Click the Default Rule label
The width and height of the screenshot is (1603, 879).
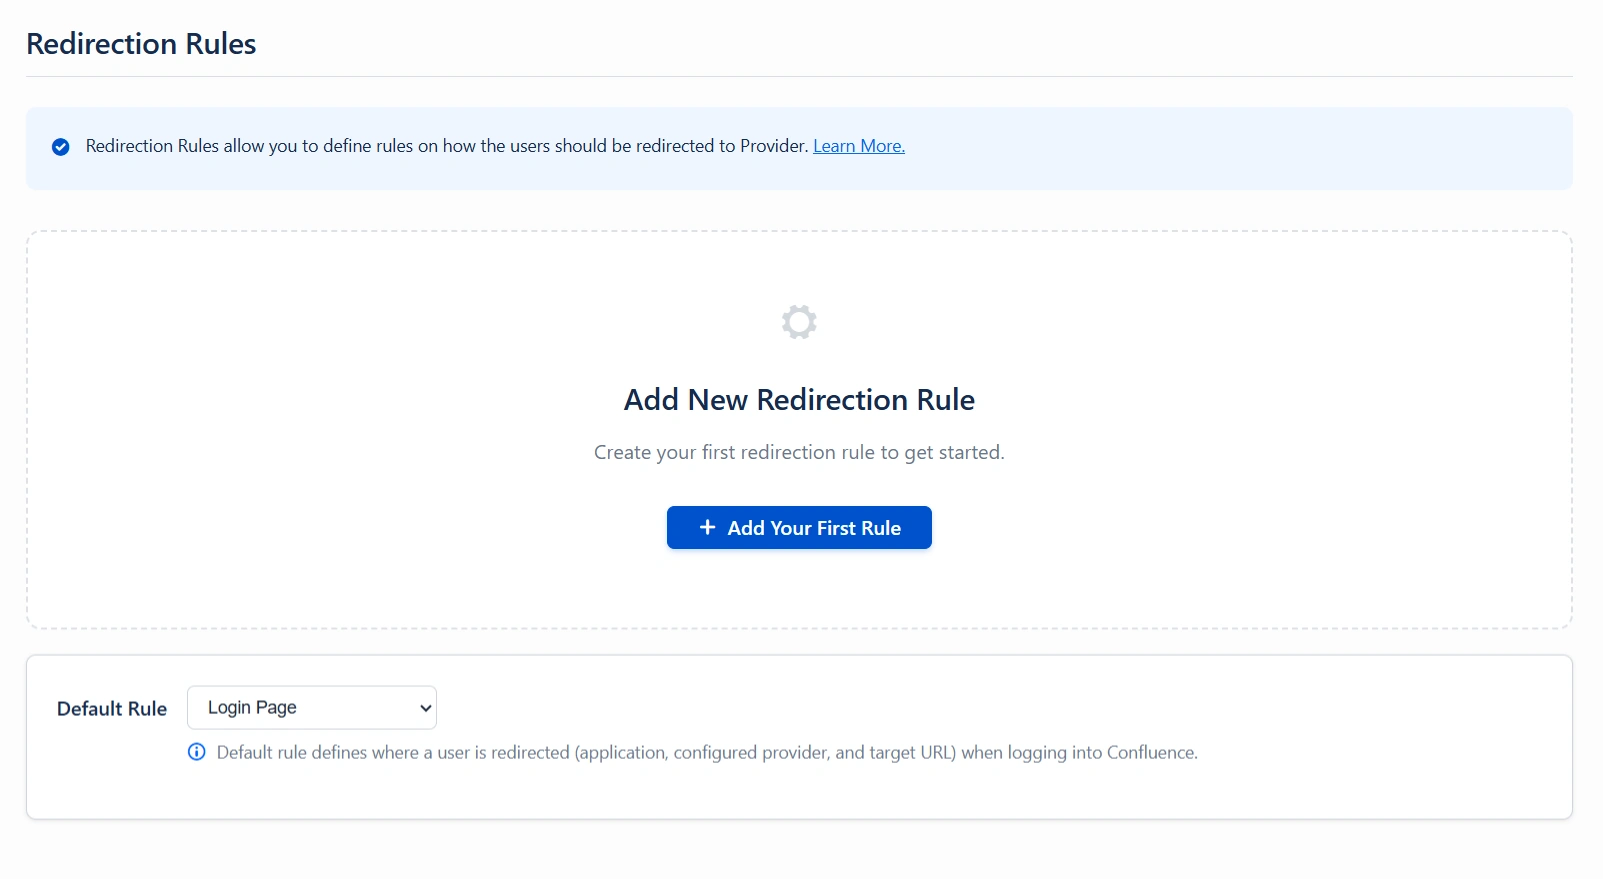point(112,709)
